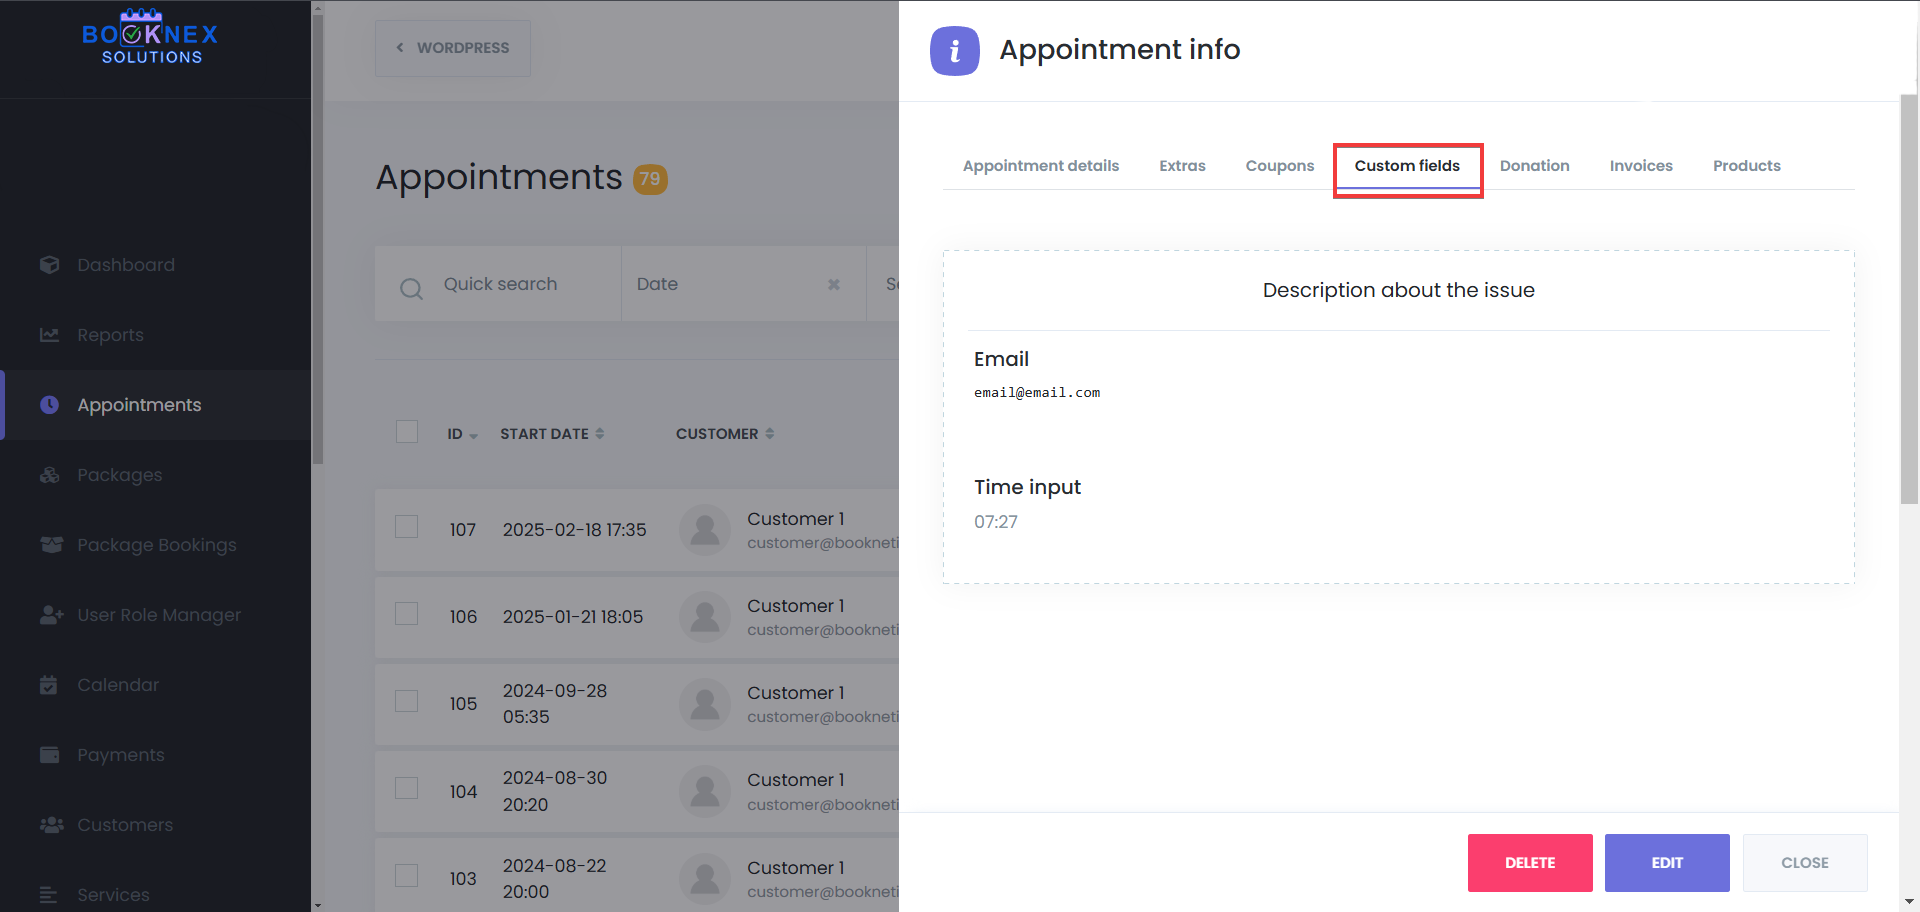The image size is (1920, 912).
Task: Open Customers using its sidebar icon
Action: pyautogui.click(x=51, y=824)
